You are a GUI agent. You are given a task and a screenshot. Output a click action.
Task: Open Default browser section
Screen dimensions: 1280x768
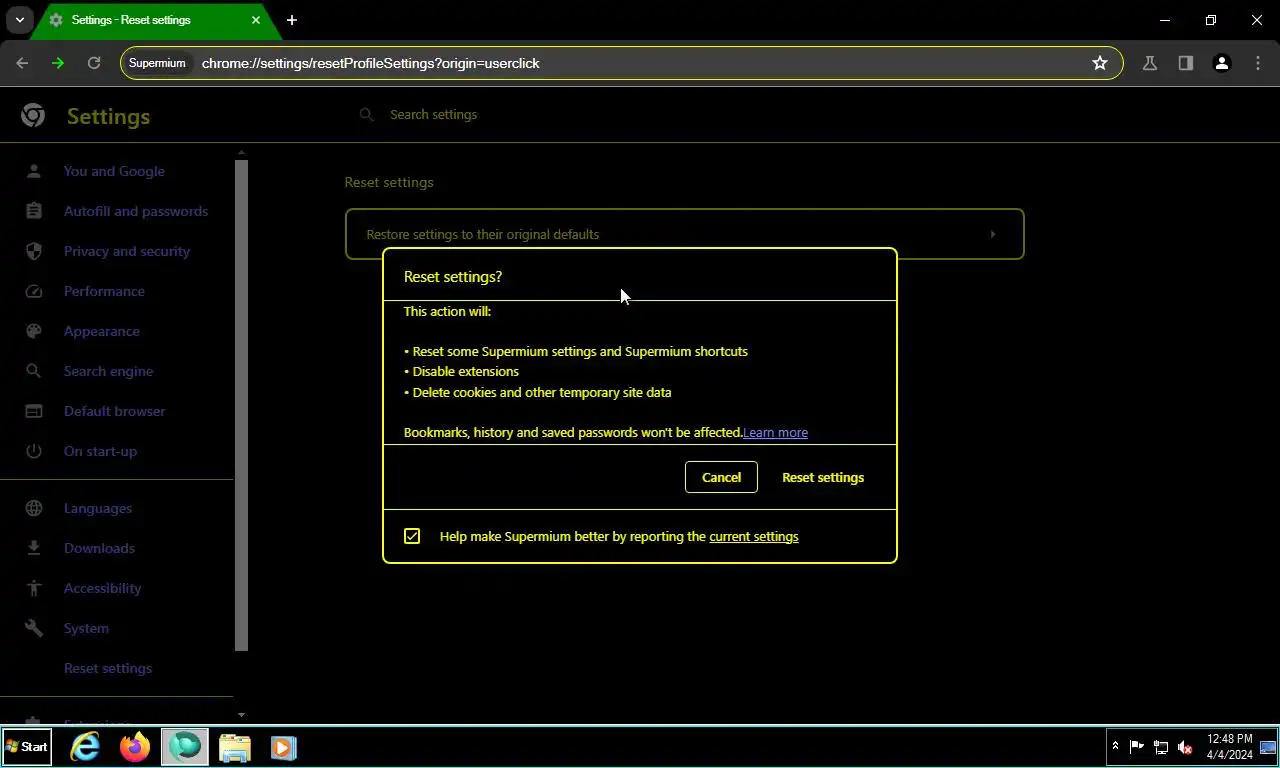(x=114, y=411)
